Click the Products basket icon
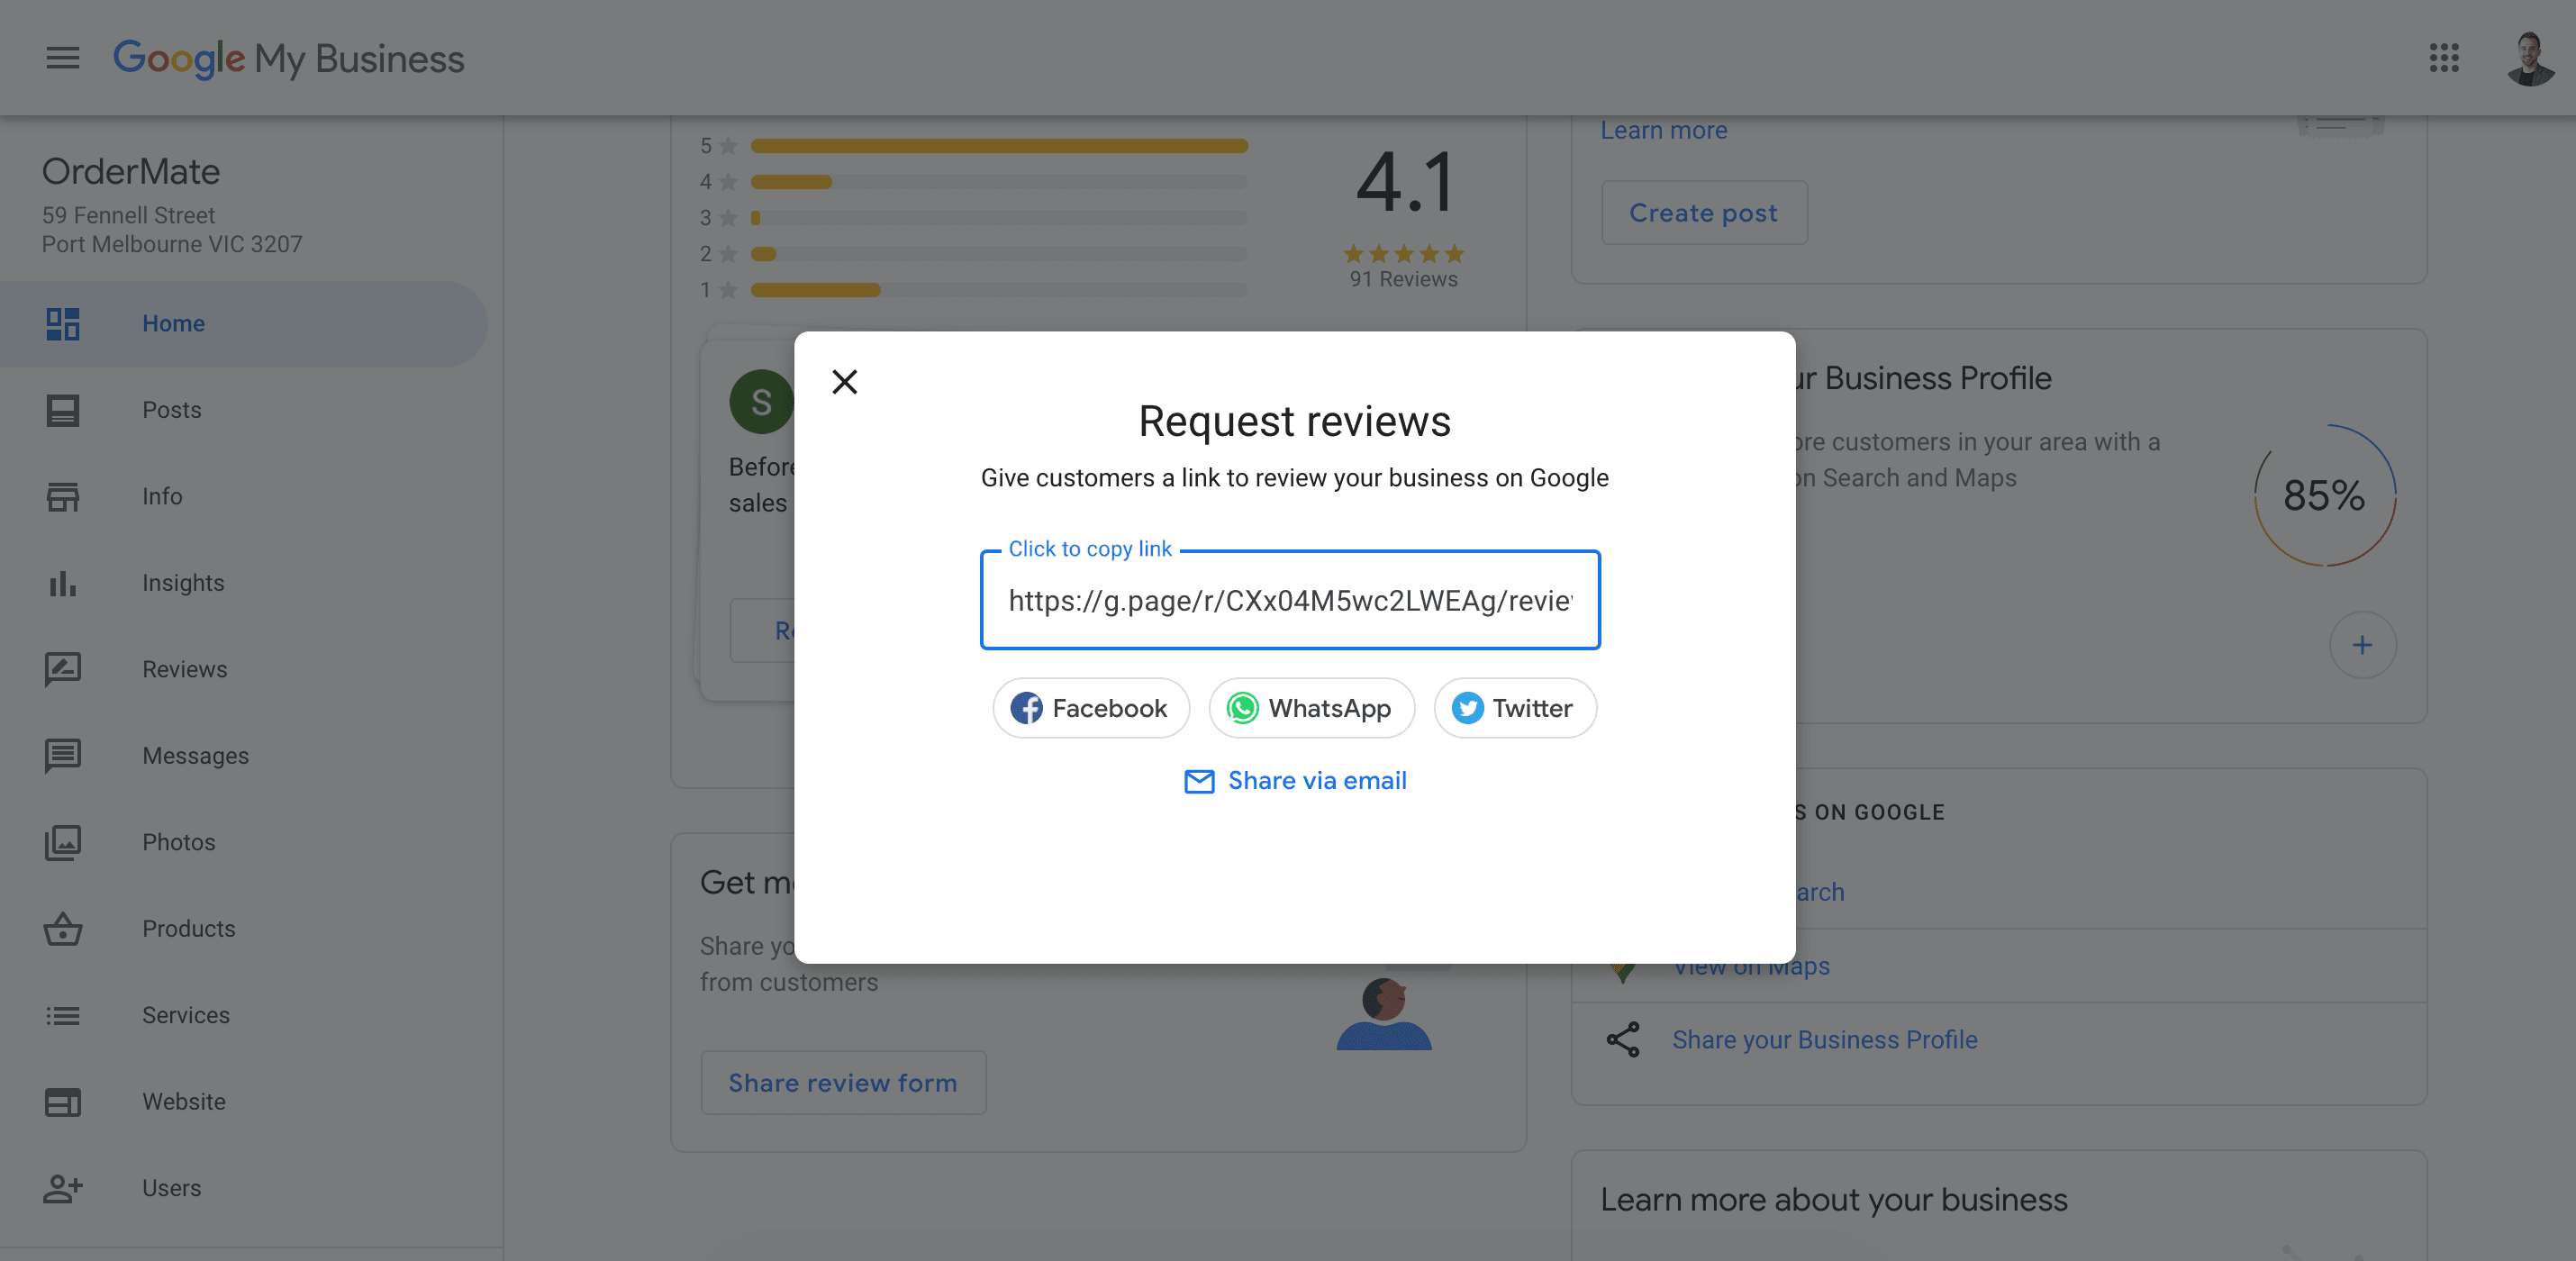The image size is (2576, 1261). (62, 929)
